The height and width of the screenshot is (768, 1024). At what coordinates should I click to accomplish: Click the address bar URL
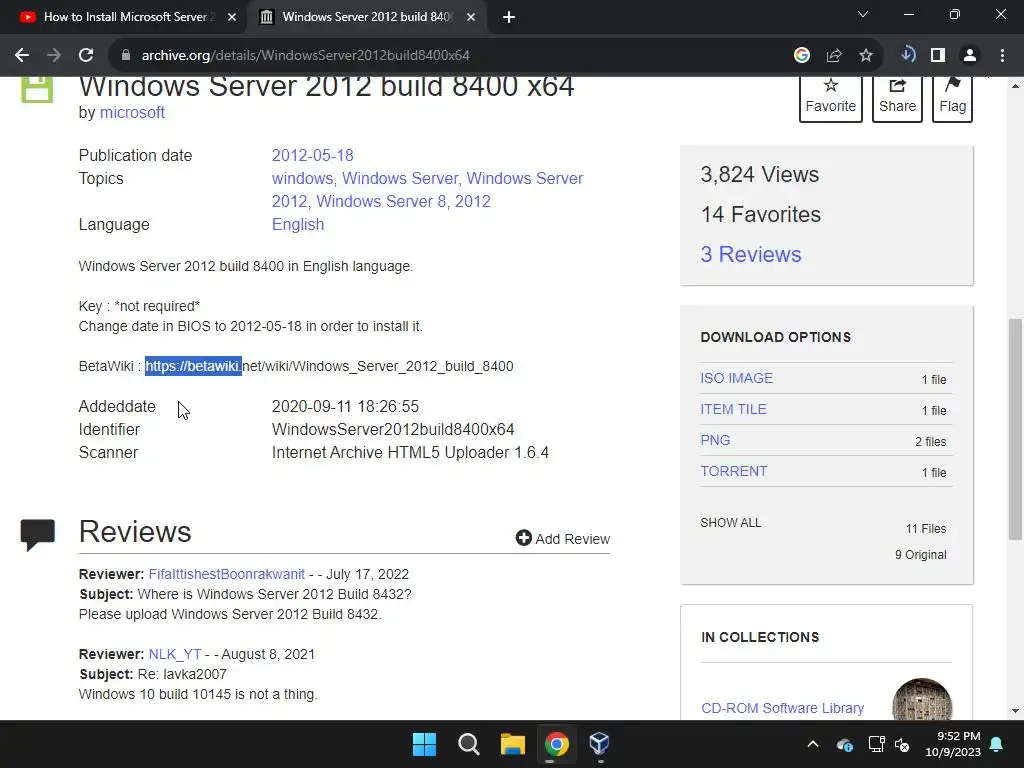pyautogui.click(x=306, y=56)
